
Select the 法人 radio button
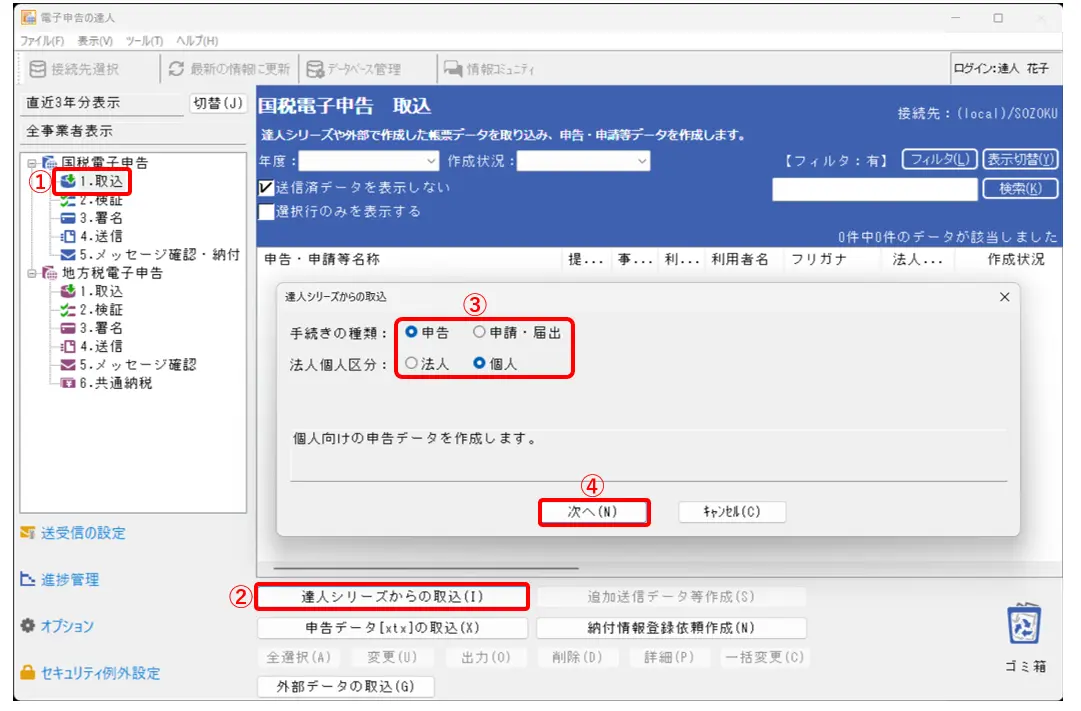coord(411,364)
